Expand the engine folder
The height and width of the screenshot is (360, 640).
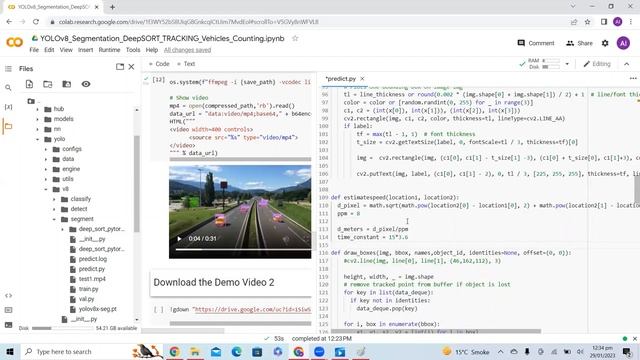(x=46, y=169)
